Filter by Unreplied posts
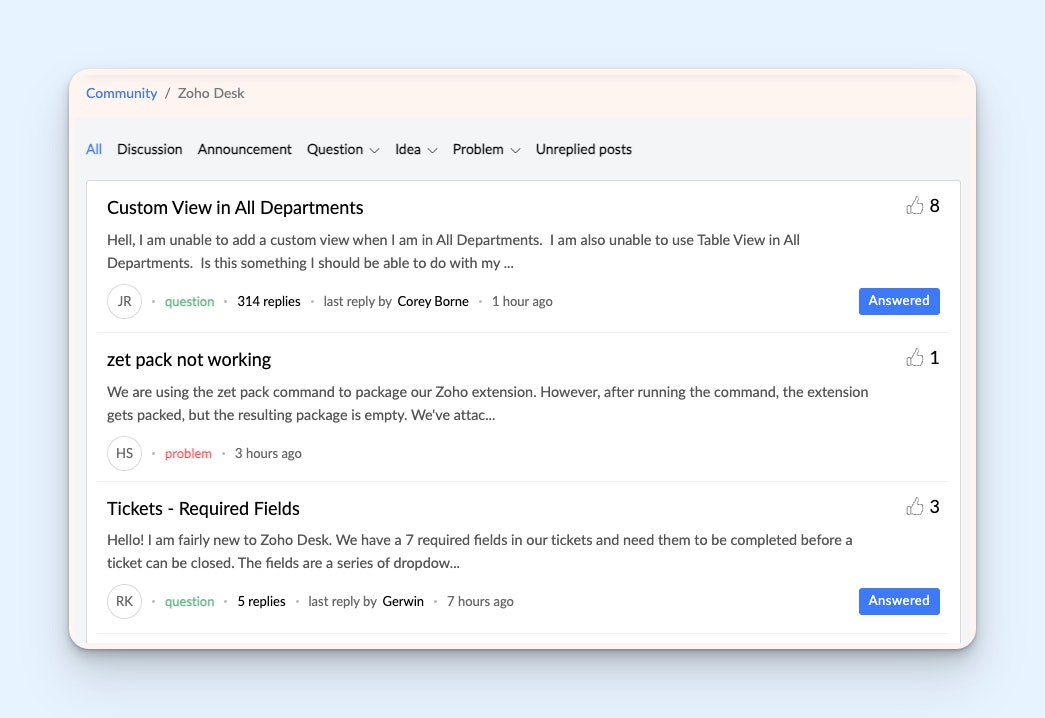The image size is (1045, 718). [x=583, y=150]
